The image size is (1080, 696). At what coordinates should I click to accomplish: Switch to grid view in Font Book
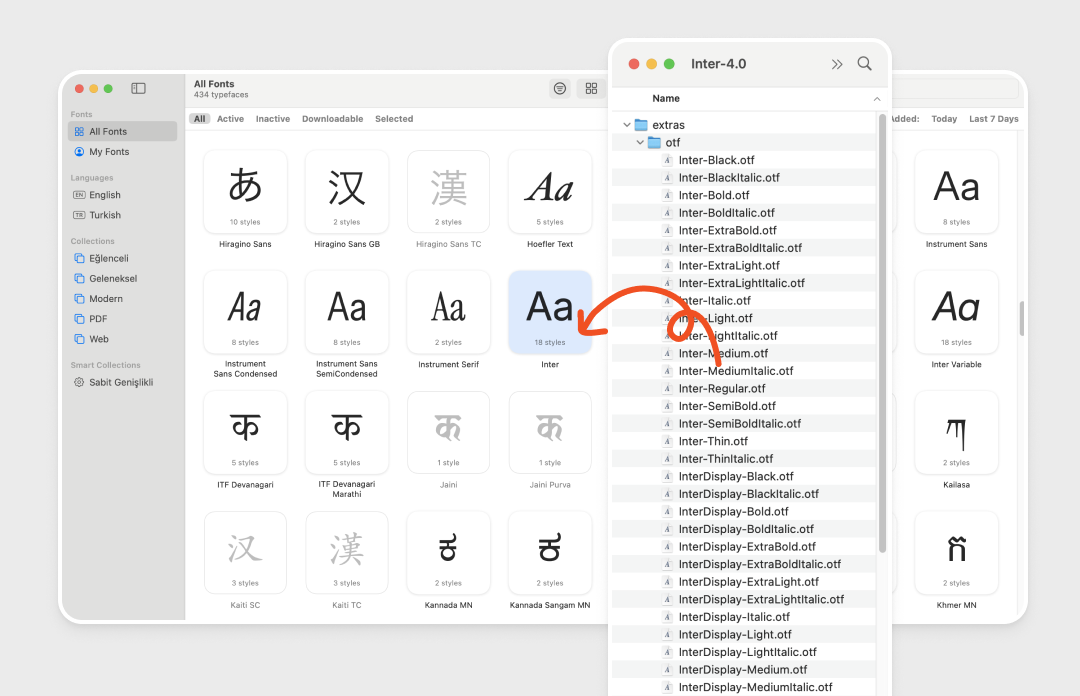click(591, 88)
